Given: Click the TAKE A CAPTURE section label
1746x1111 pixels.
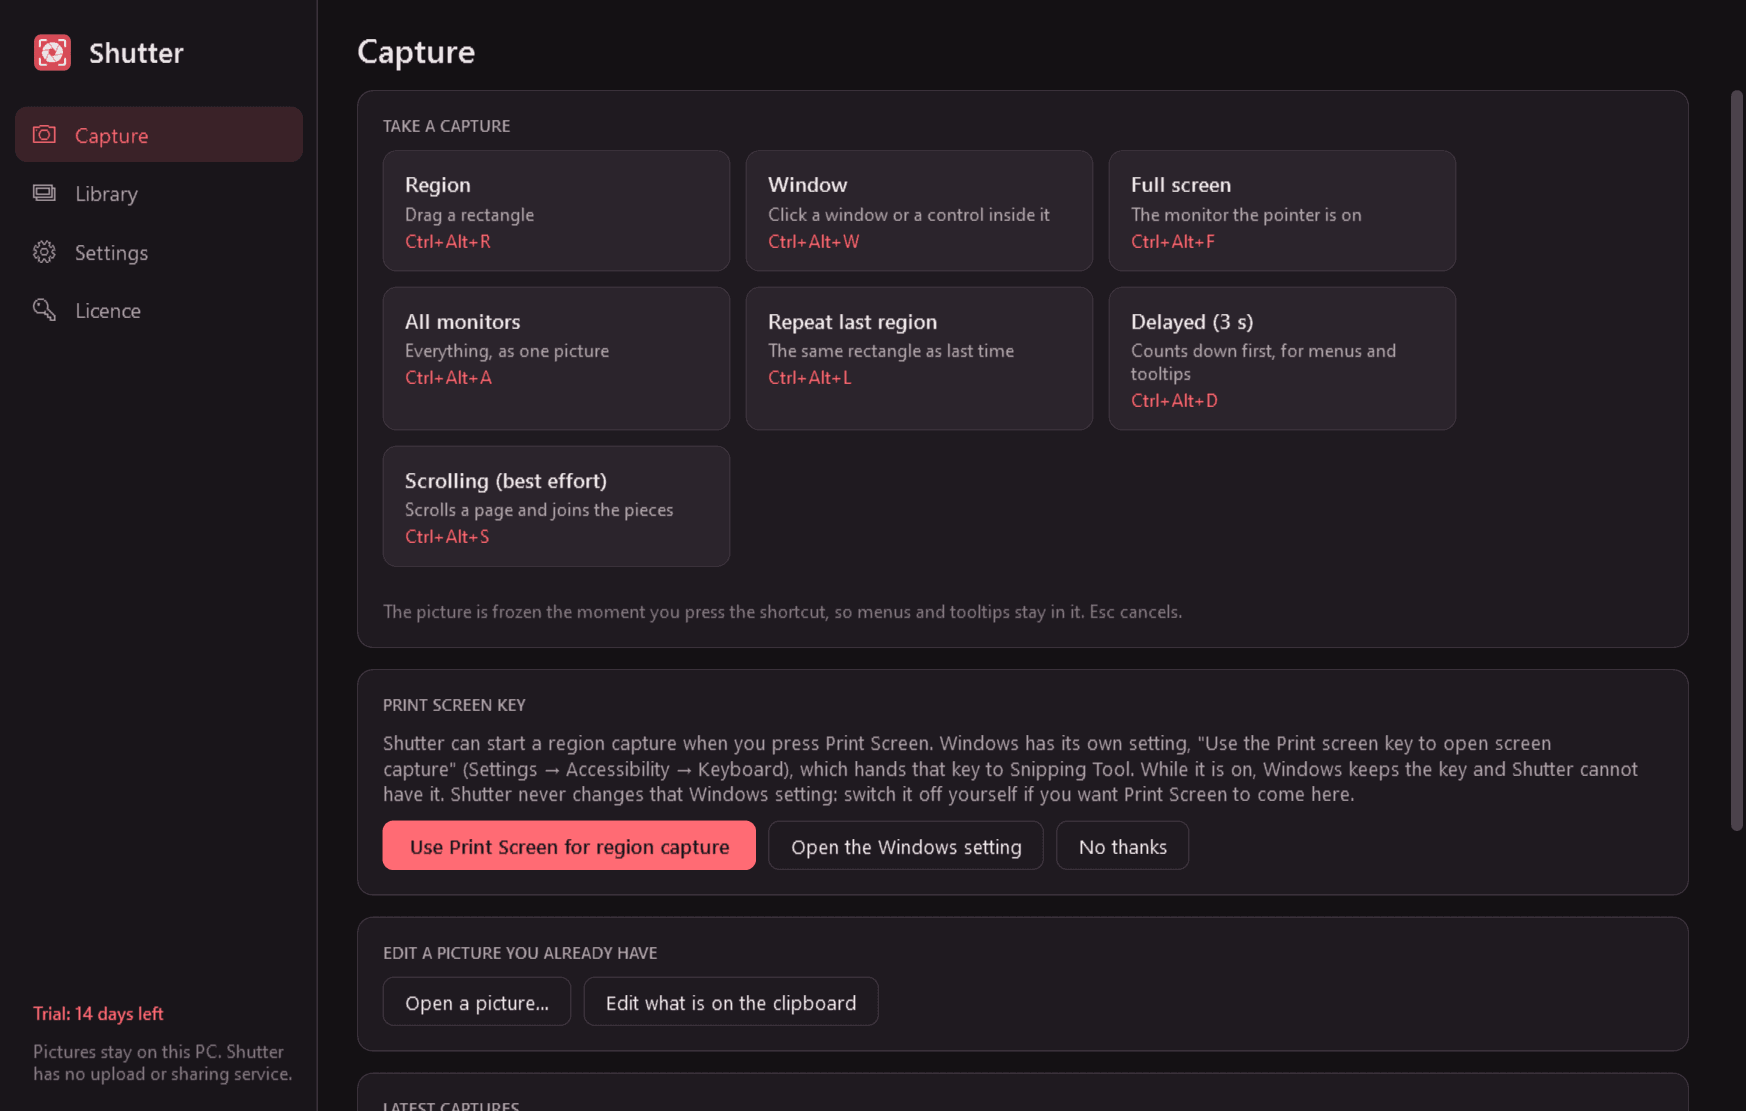Looking at the screenshot, I should click(x=446, y=126).
